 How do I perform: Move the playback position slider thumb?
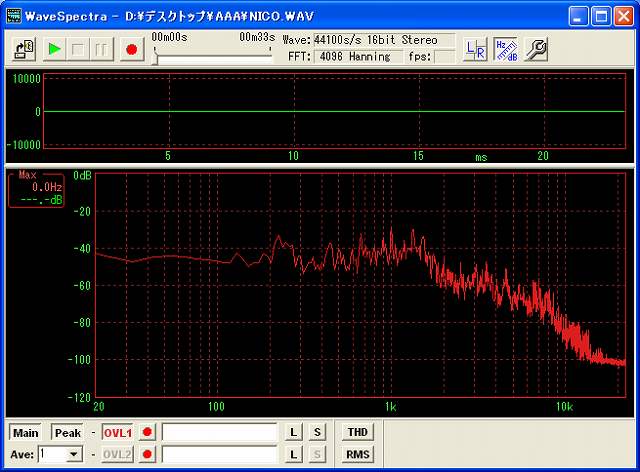pyautogui.click(x=155, y=57)
